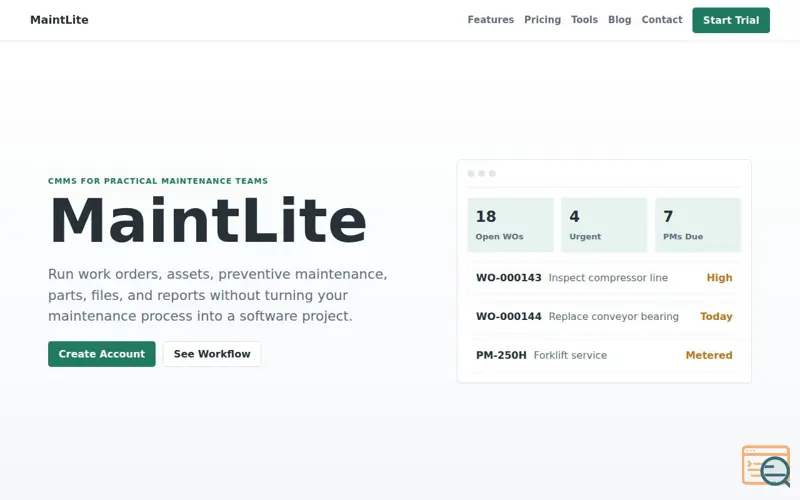Select the 4 Urgent stat card
800x500 pixels.
tap(604, 225)
